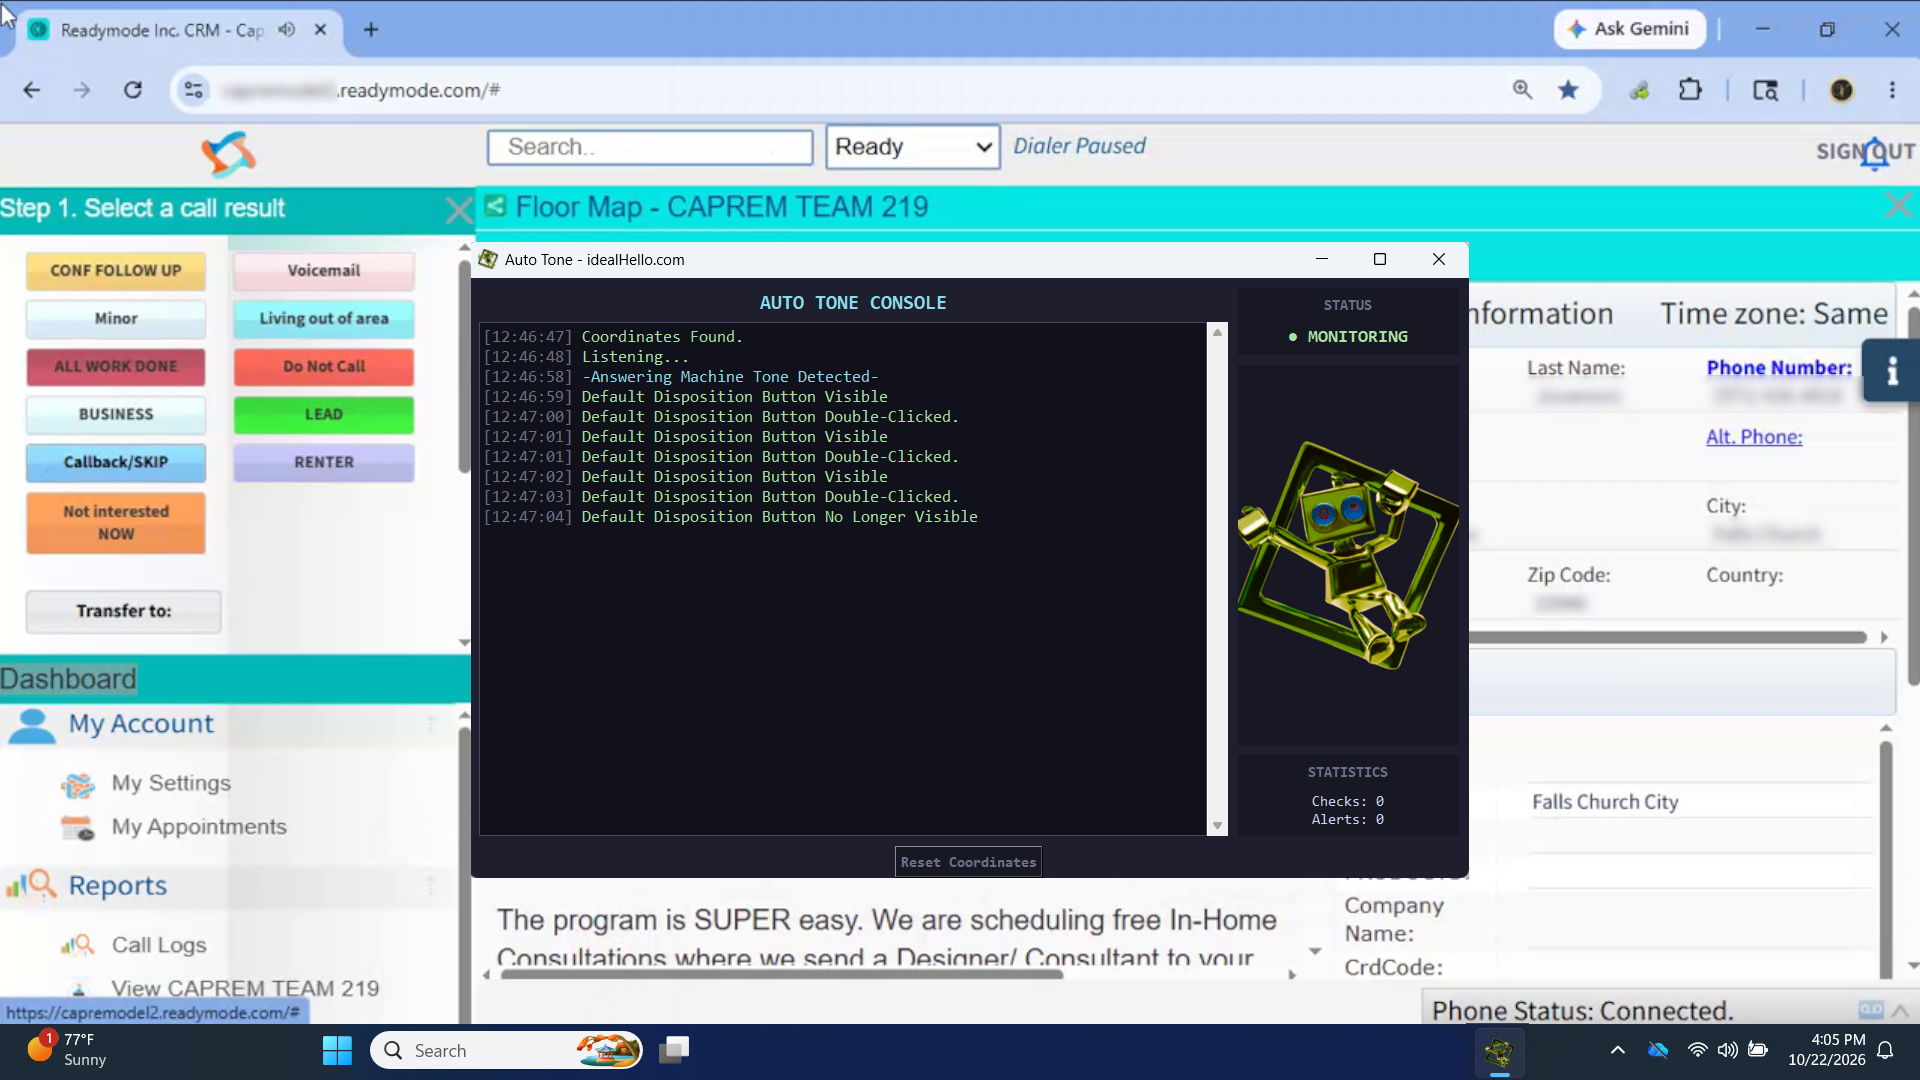The width and height of the screenshot is (1920, 1080).
Task: Select the CONF FOLLOW UP call result
Action: 116,270
